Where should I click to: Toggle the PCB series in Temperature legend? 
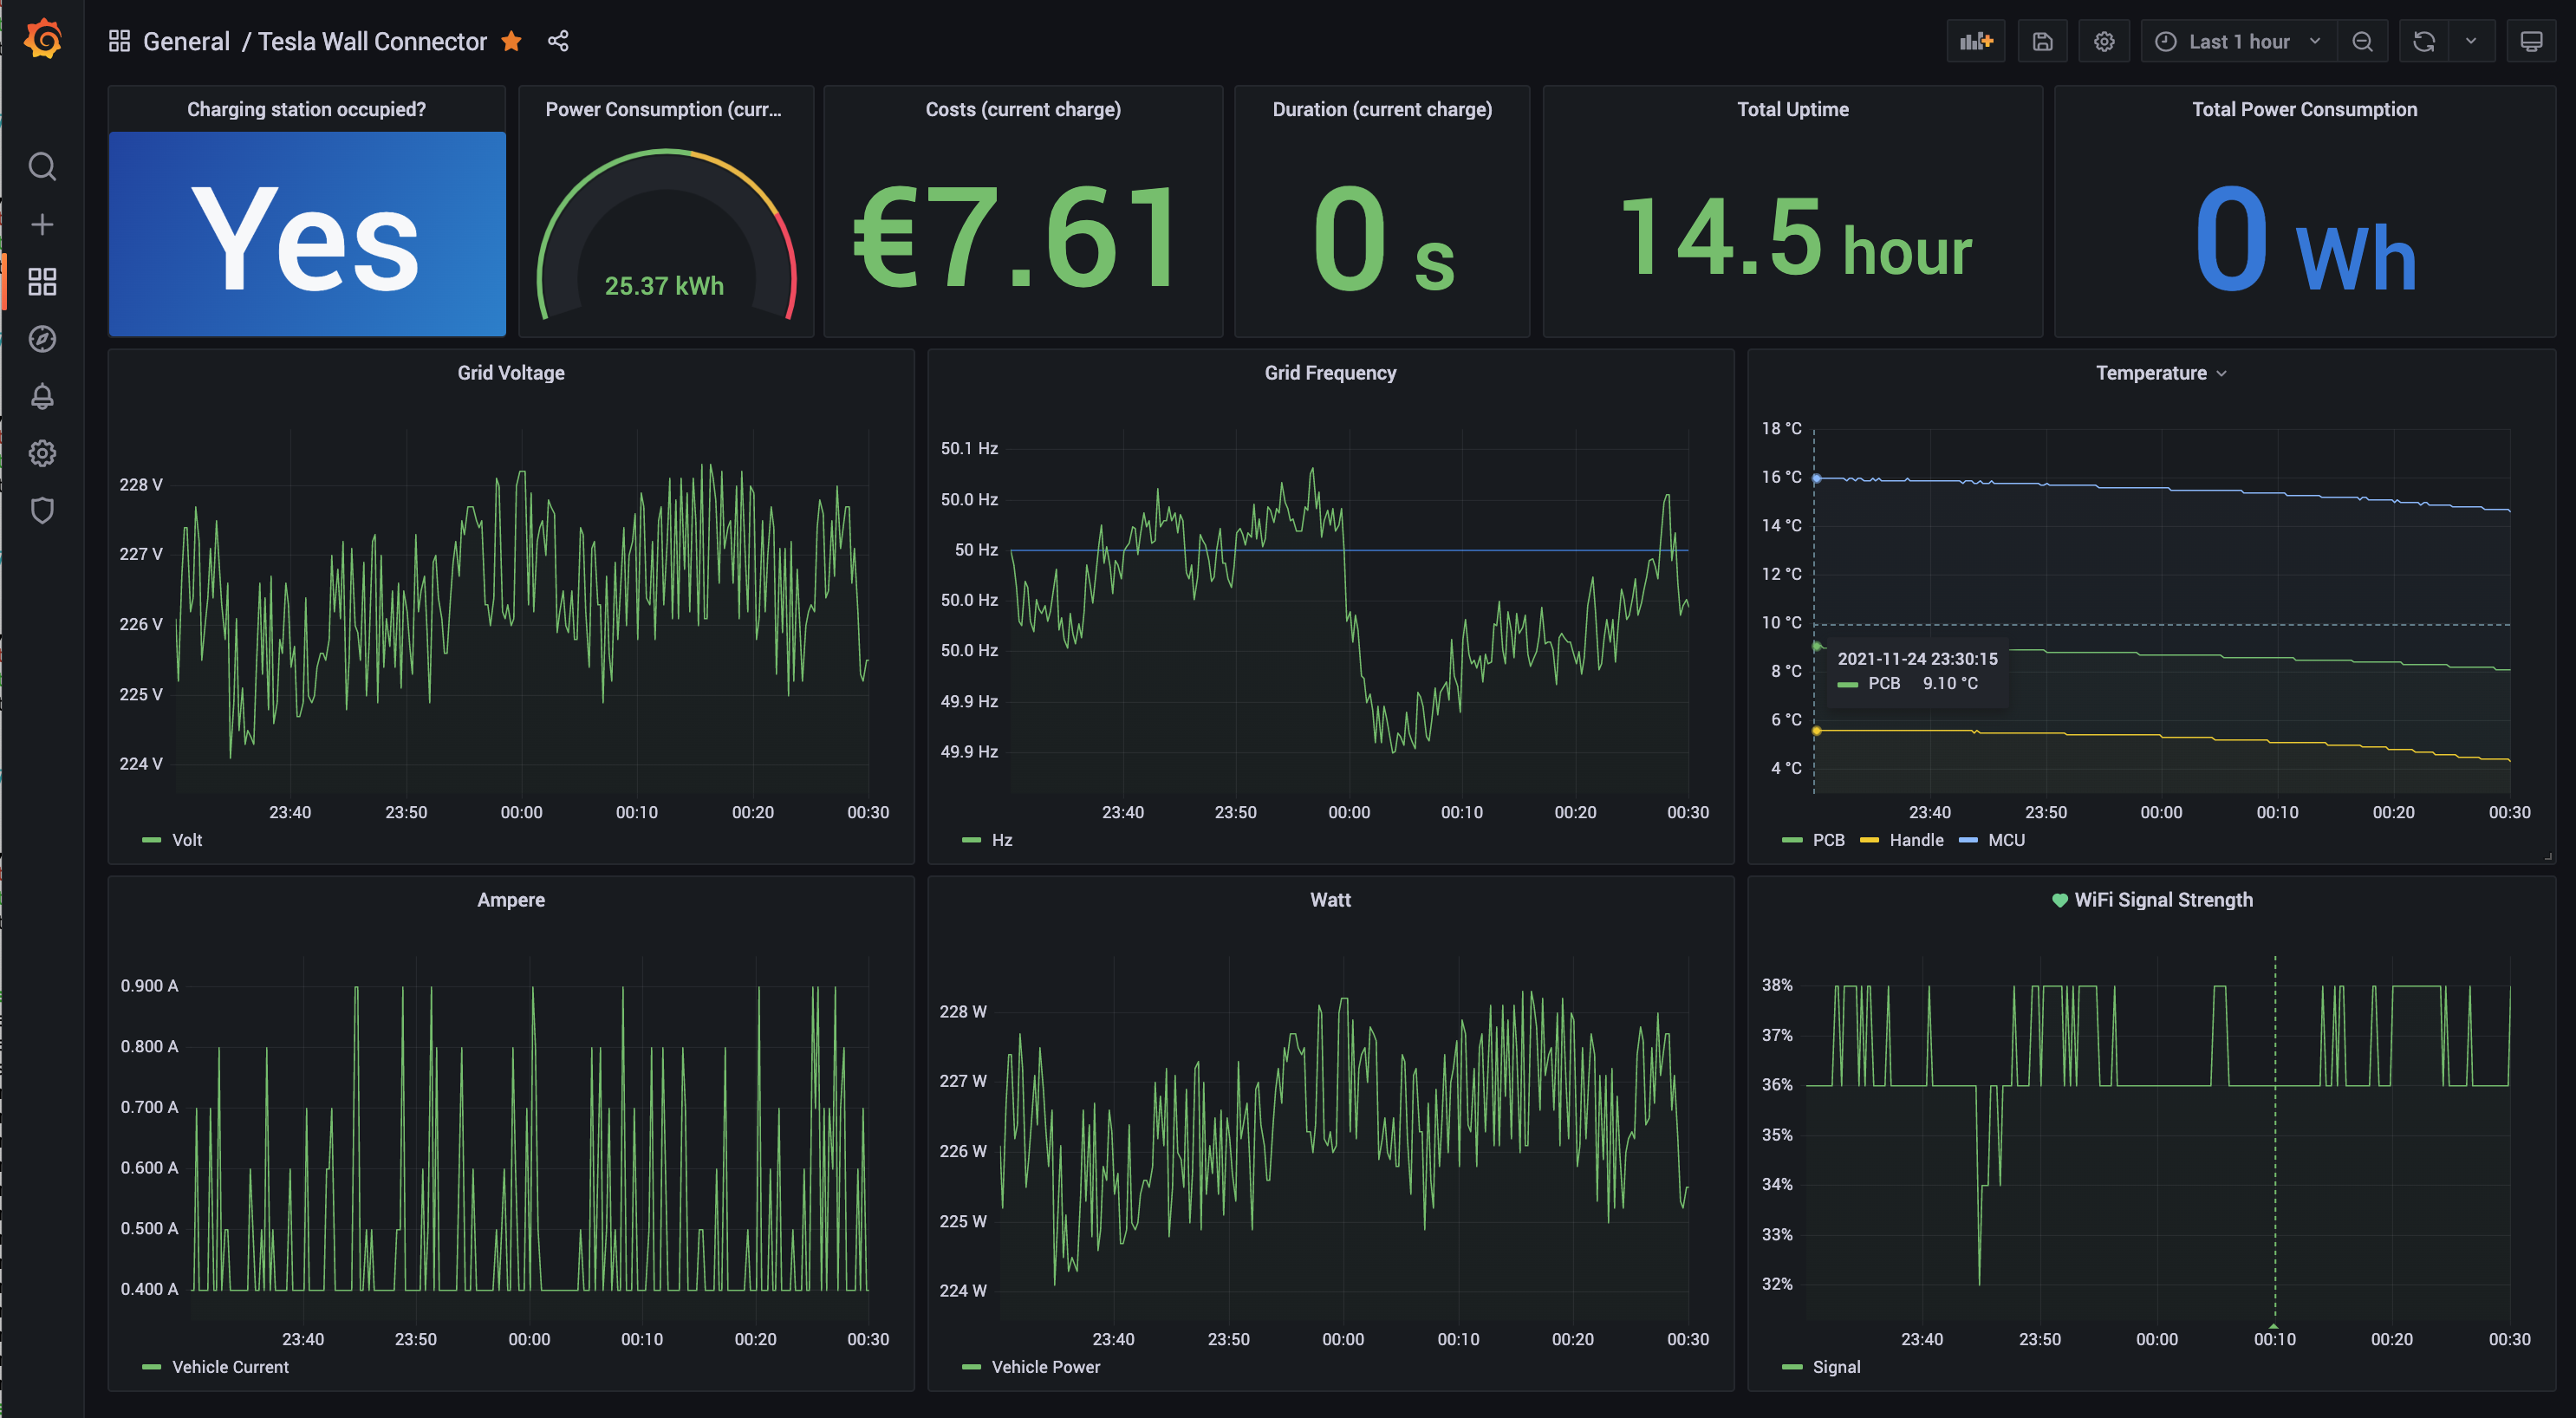(x=1828, y=840)
